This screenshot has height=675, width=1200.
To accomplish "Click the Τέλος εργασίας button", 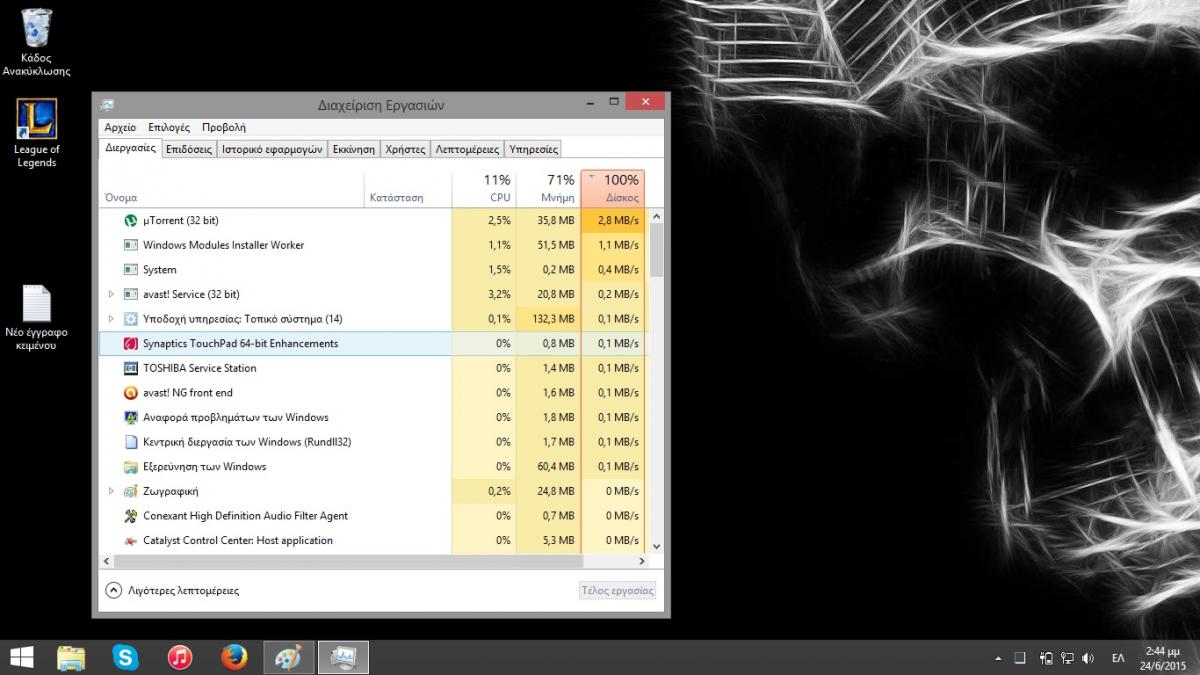I will 617,590.
